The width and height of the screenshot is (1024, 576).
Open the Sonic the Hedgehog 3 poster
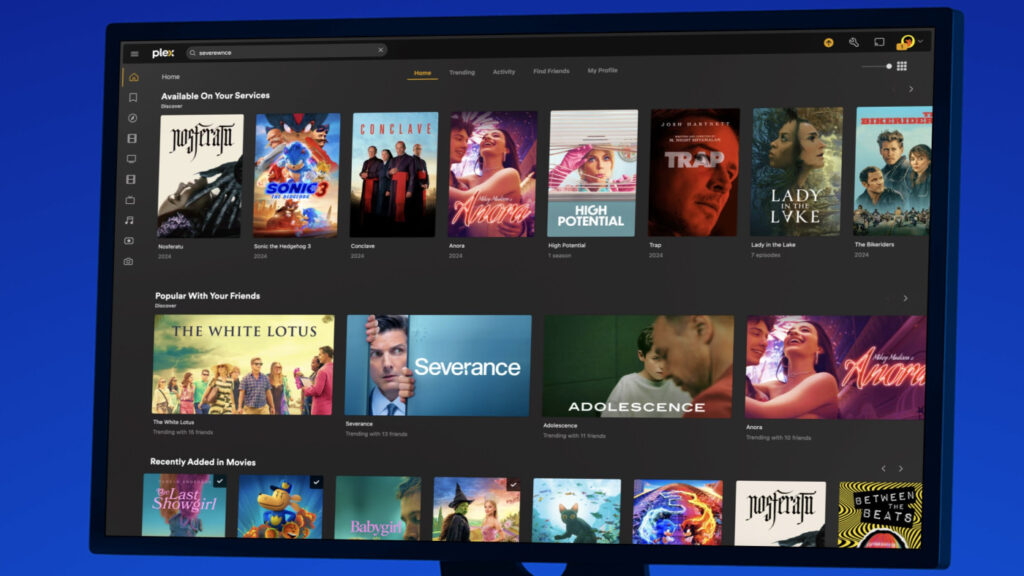pos(296,175)
